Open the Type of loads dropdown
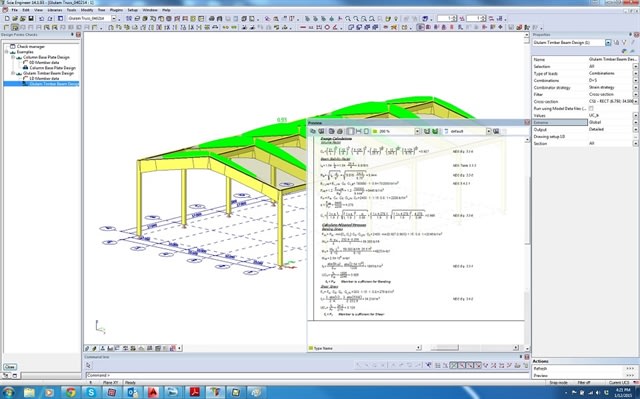This screenshot has width=640, height=399. 636,73
